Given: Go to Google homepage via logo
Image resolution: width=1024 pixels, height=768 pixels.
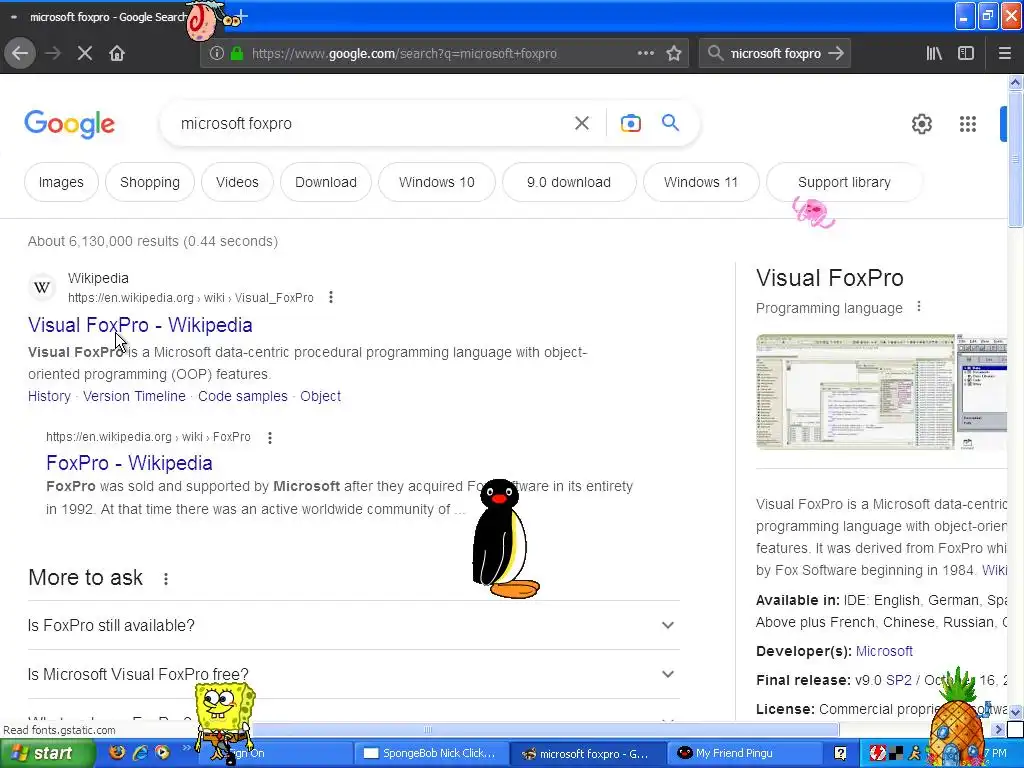Looking at the screenshot, I should [x=69, y=124].
